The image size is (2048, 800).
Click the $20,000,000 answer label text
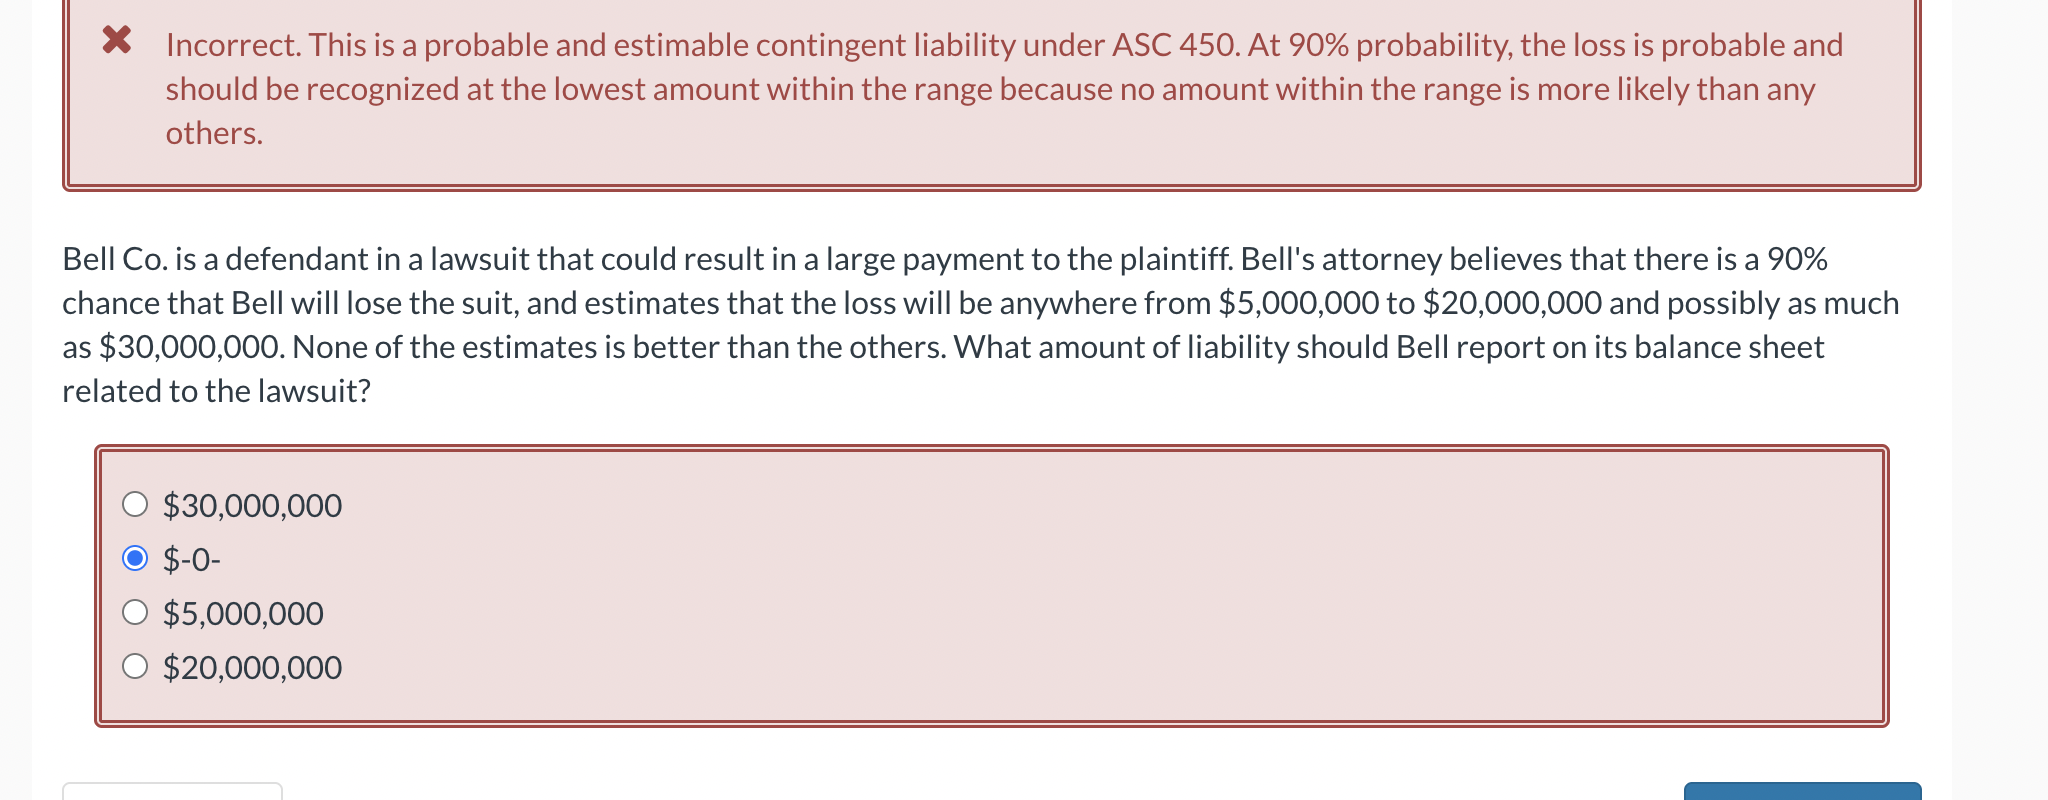252,667
